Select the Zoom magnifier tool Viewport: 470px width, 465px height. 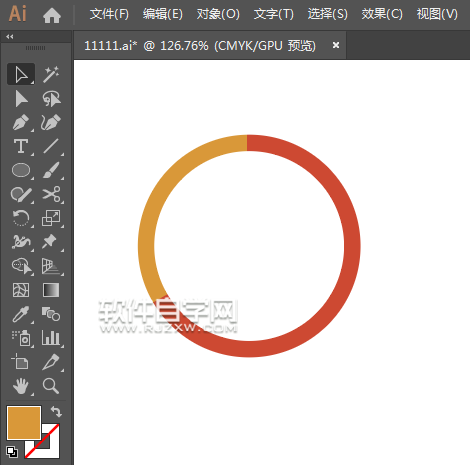[x=51, y=386]
